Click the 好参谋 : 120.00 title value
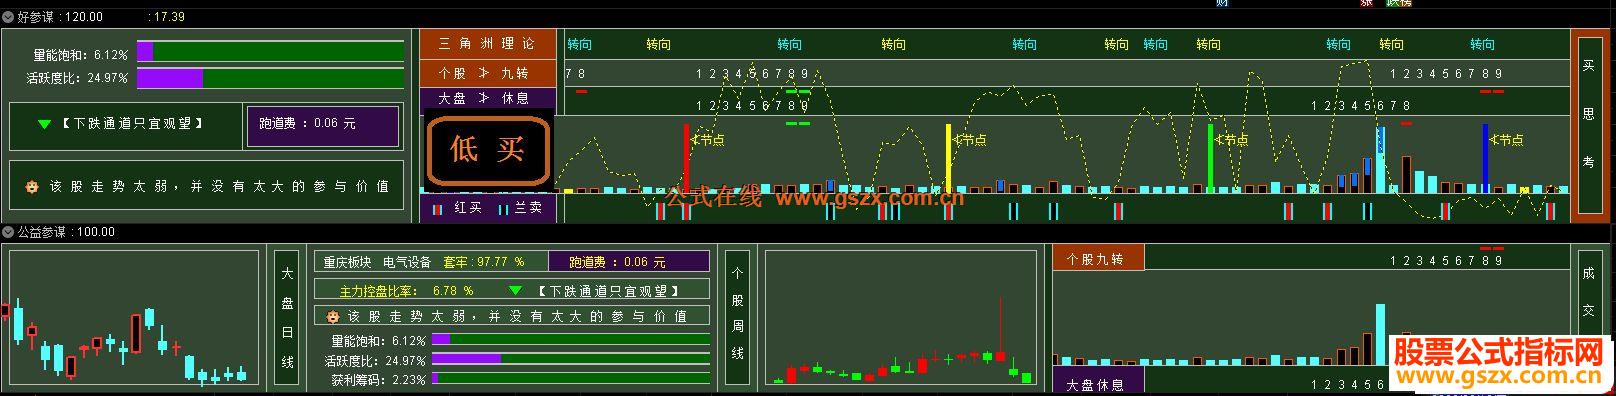The image size is (1616, 396). click(60, 17)
